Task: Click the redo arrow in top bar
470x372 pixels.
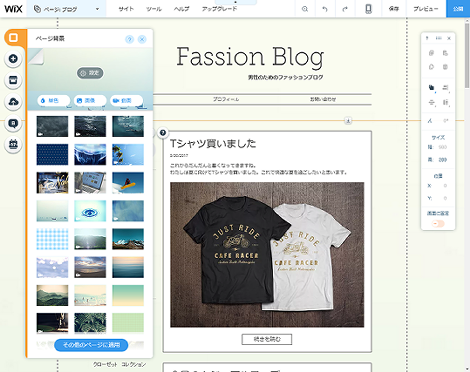Action: 345,9
